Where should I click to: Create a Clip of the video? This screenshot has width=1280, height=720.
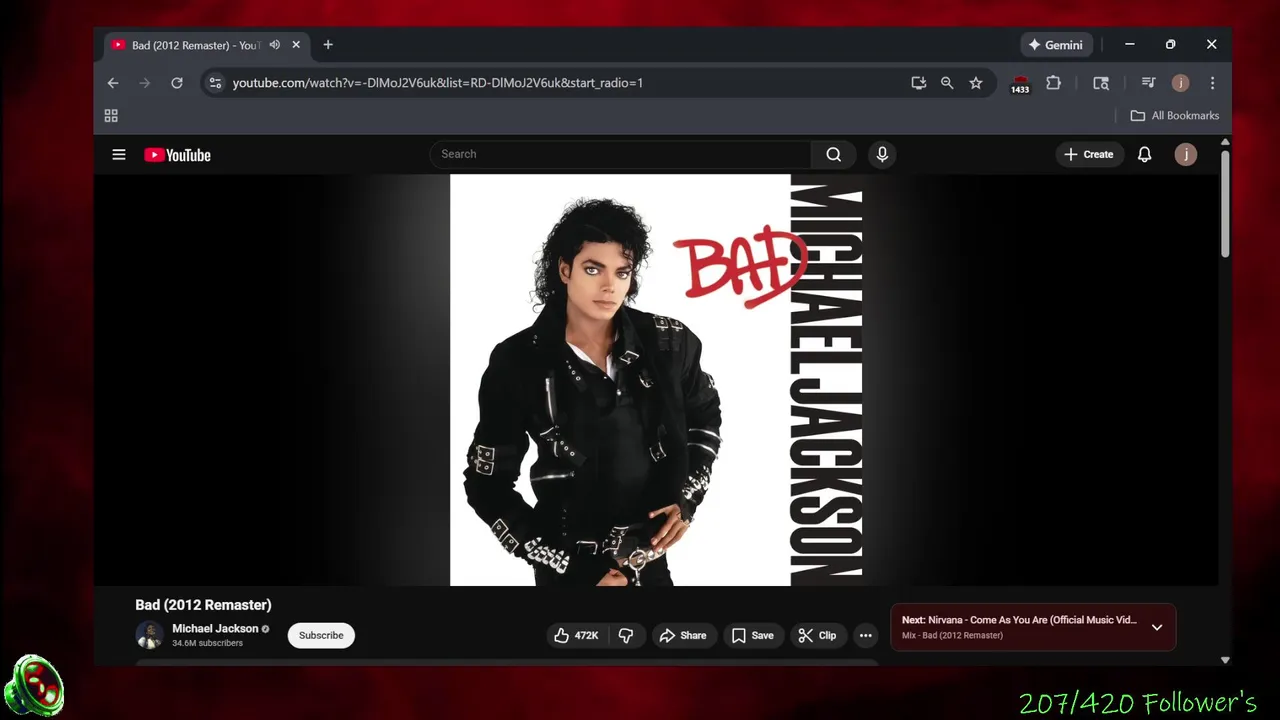[817, 636]
